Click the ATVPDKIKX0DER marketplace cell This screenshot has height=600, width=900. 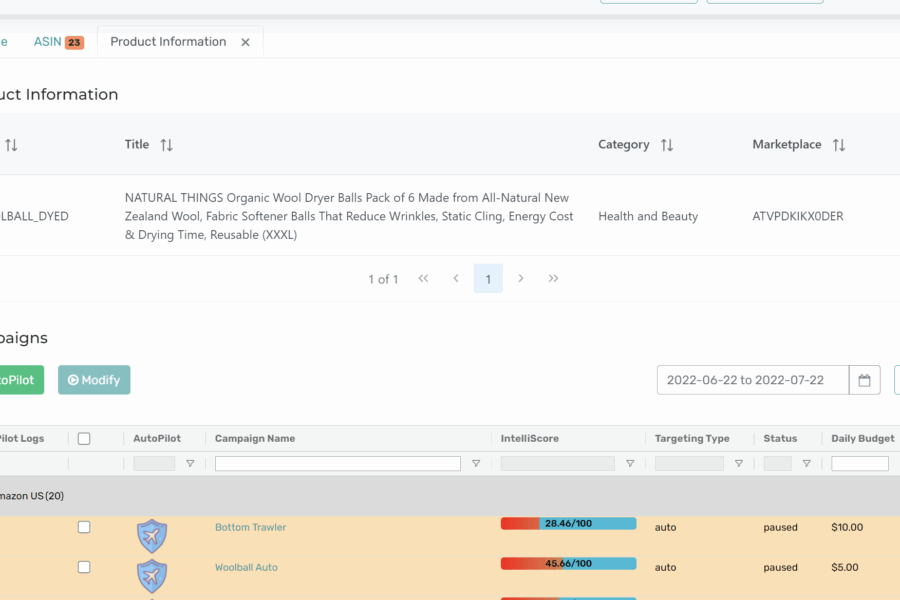798,216
